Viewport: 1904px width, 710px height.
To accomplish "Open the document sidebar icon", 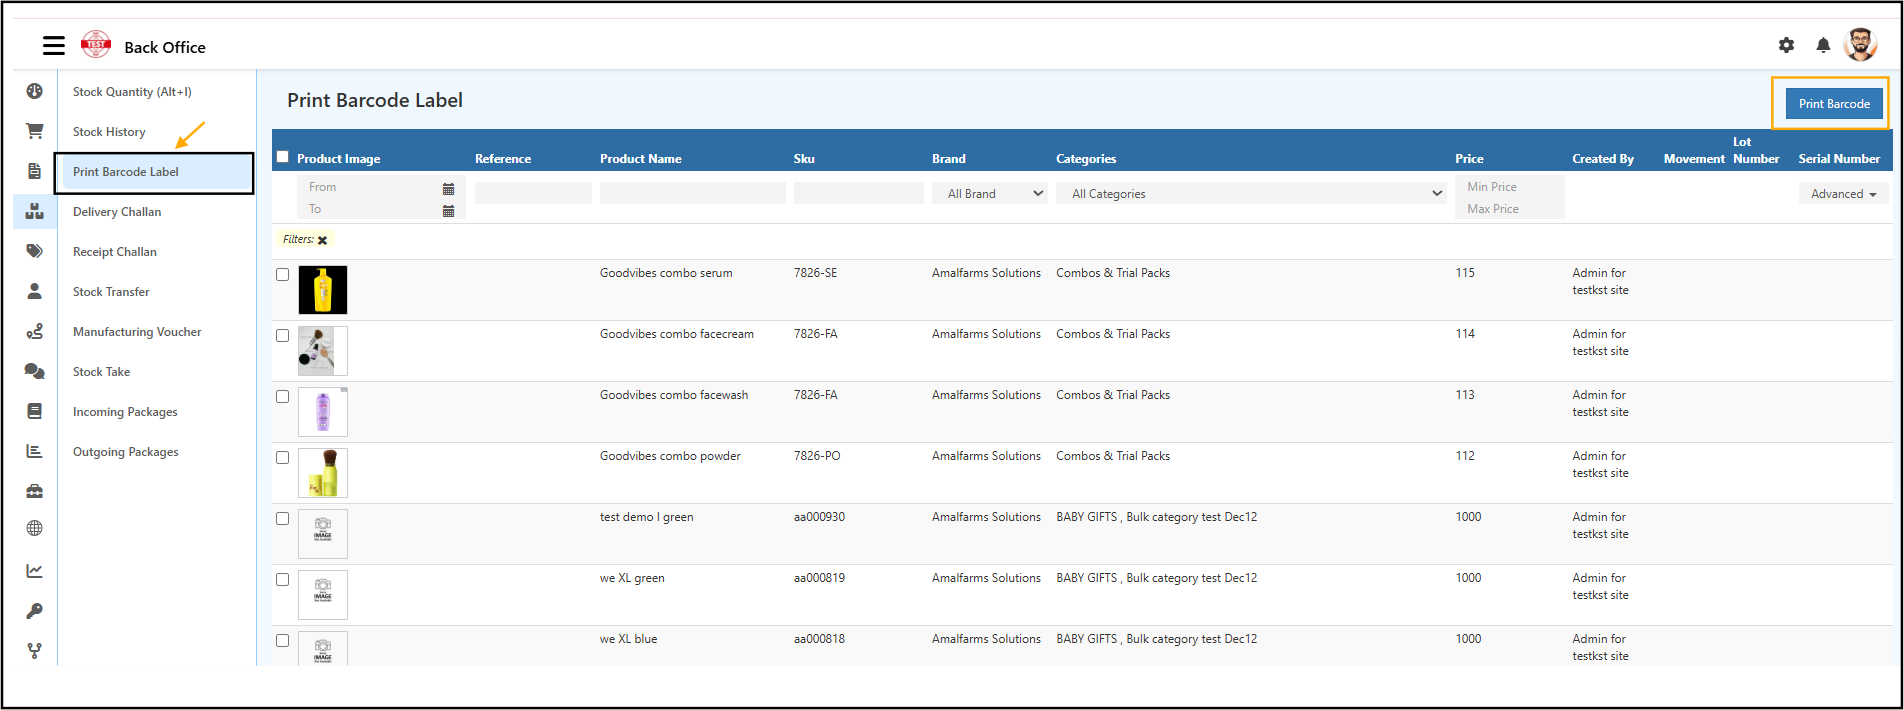I will tap(35, 171).
